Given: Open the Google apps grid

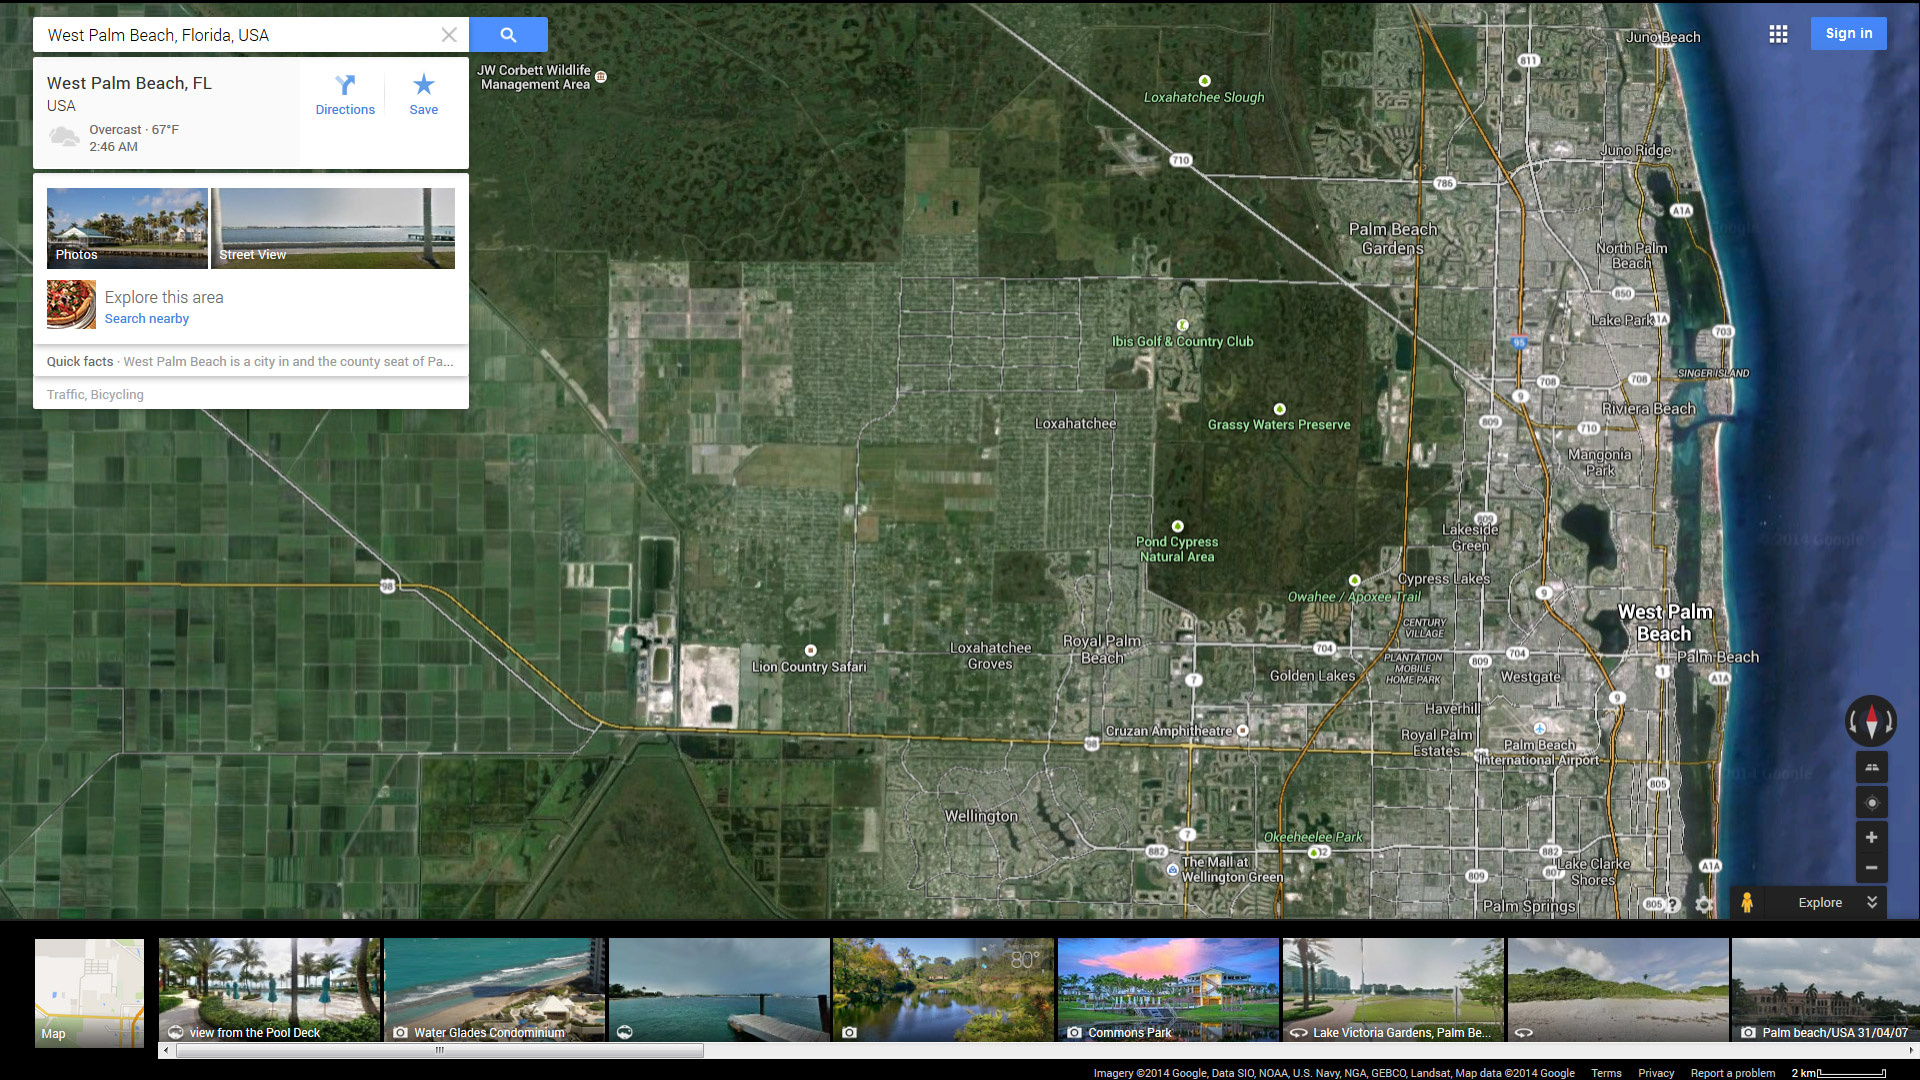Looking at the screenshot, I should [x=1778, y=34].
